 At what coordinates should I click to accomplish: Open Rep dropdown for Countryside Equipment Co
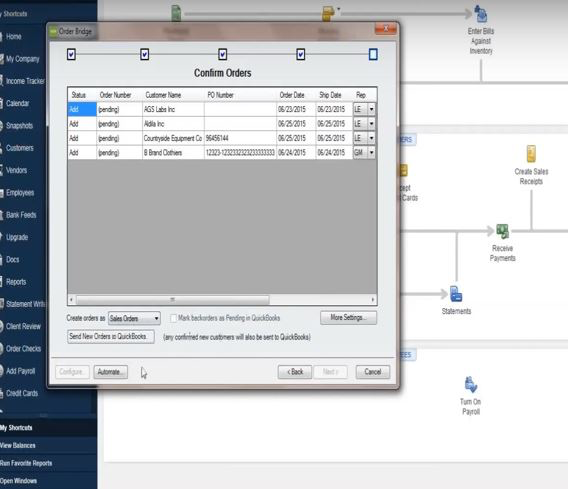(371, 138)
